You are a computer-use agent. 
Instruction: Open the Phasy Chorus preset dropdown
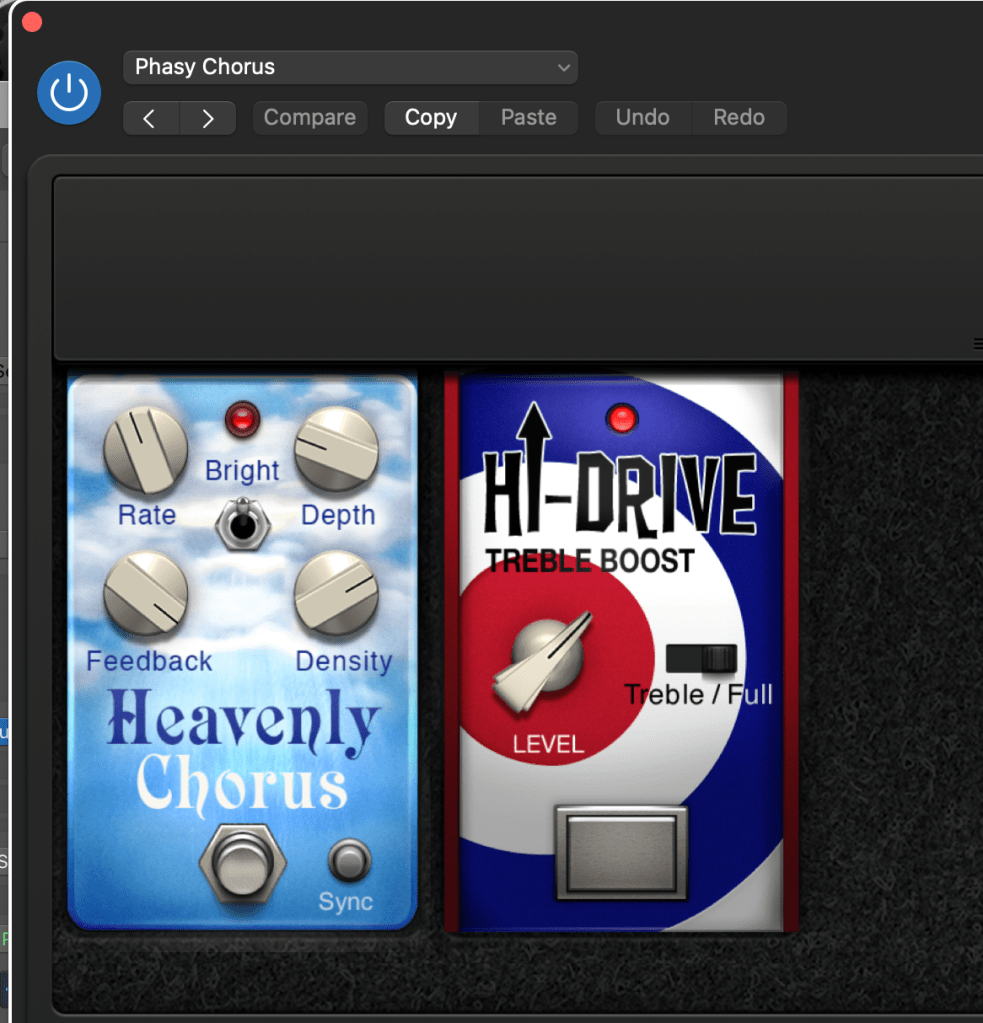(x=350, y=67)
